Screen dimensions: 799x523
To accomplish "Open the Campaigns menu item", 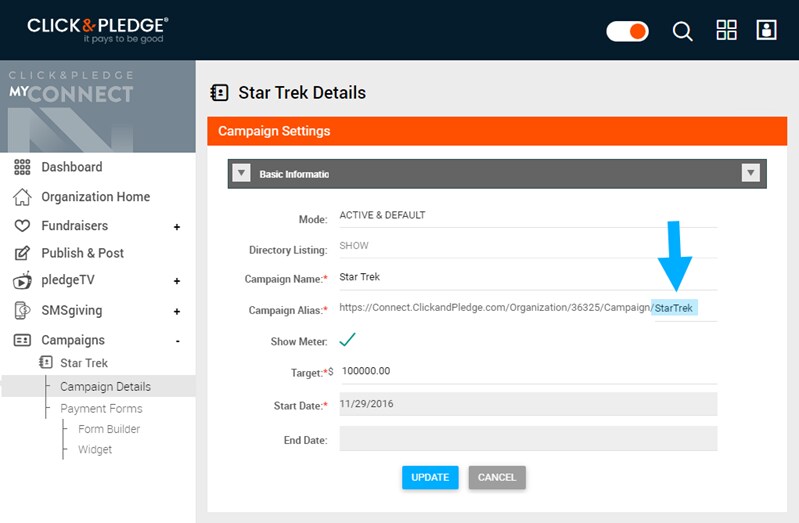I will (73, 340).
